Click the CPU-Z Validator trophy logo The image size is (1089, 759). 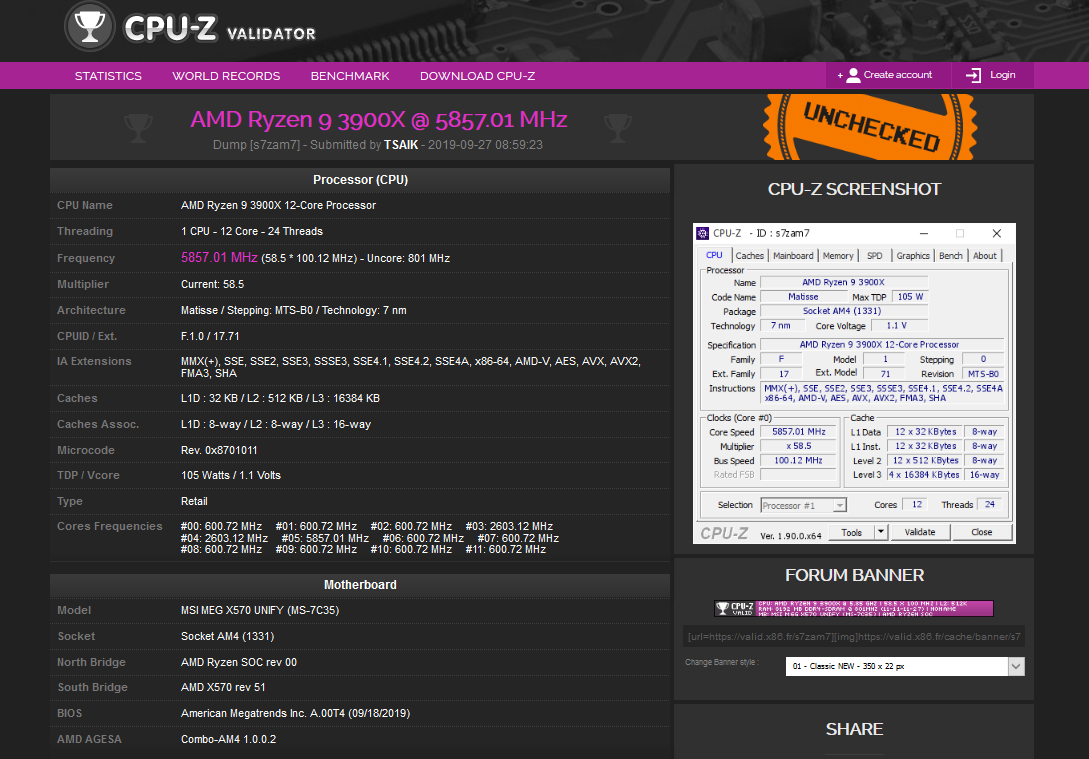(89, 27)
